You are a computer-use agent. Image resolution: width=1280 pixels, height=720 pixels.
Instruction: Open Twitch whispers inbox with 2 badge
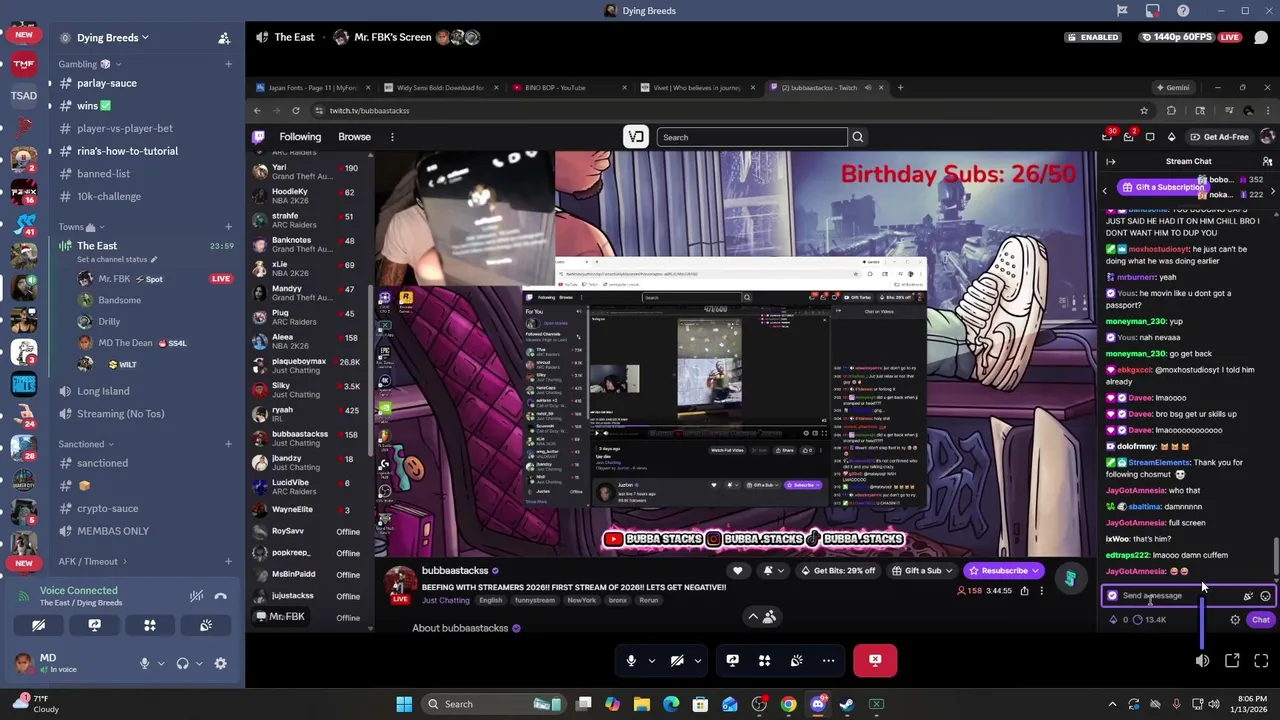(1129, 137)
